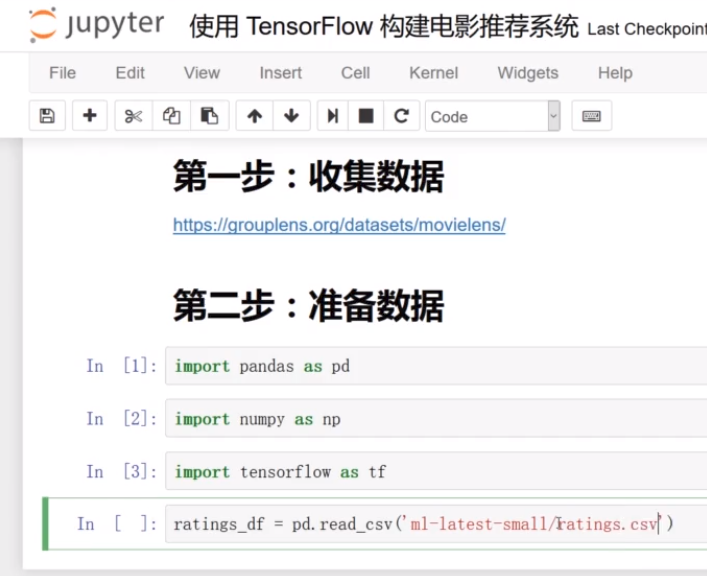Click in the ratings_df read_csv cell
This screenshot has width=707, height=576.
[x=436, y=524]
